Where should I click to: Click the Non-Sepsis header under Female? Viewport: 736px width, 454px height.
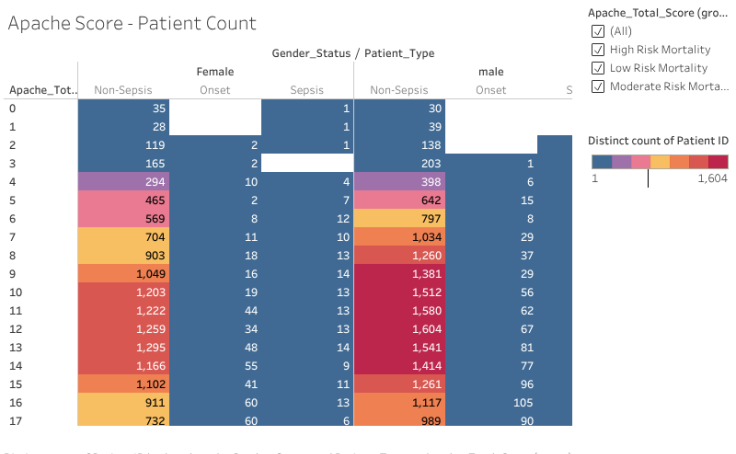click(x=123, y=90)
